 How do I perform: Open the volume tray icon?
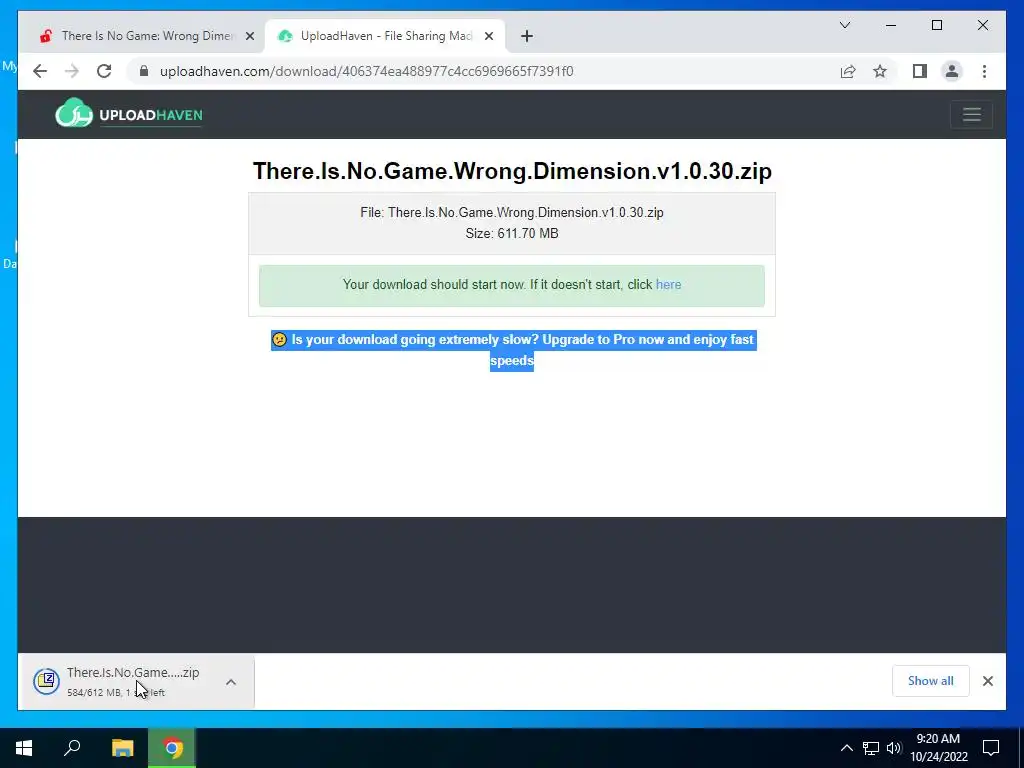894,748
